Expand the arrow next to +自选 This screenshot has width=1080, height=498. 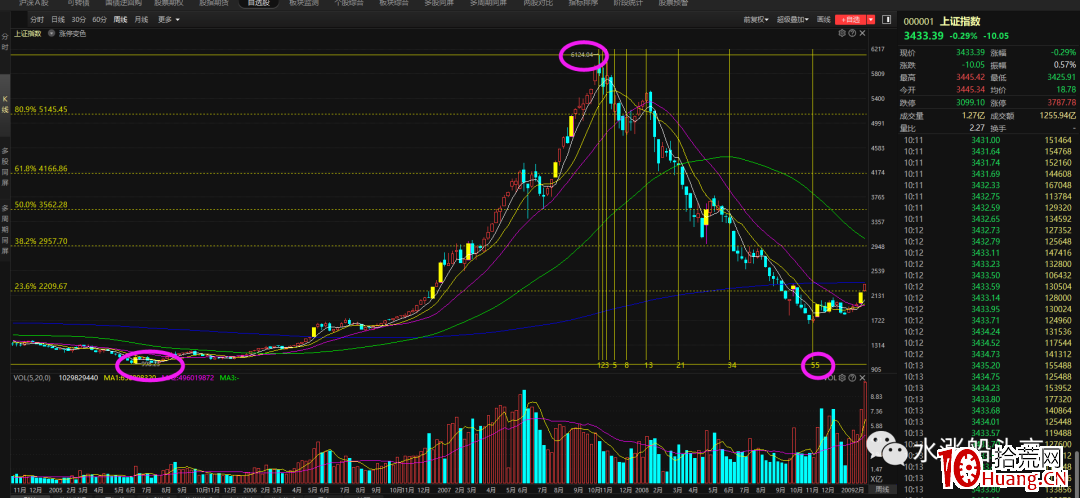873,19
